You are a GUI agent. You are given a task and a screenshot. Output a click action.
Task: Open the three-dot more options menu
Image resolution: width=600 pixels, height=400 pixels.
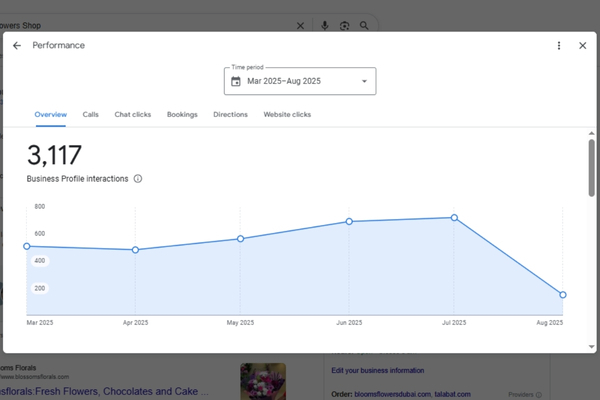coord(559,46)
